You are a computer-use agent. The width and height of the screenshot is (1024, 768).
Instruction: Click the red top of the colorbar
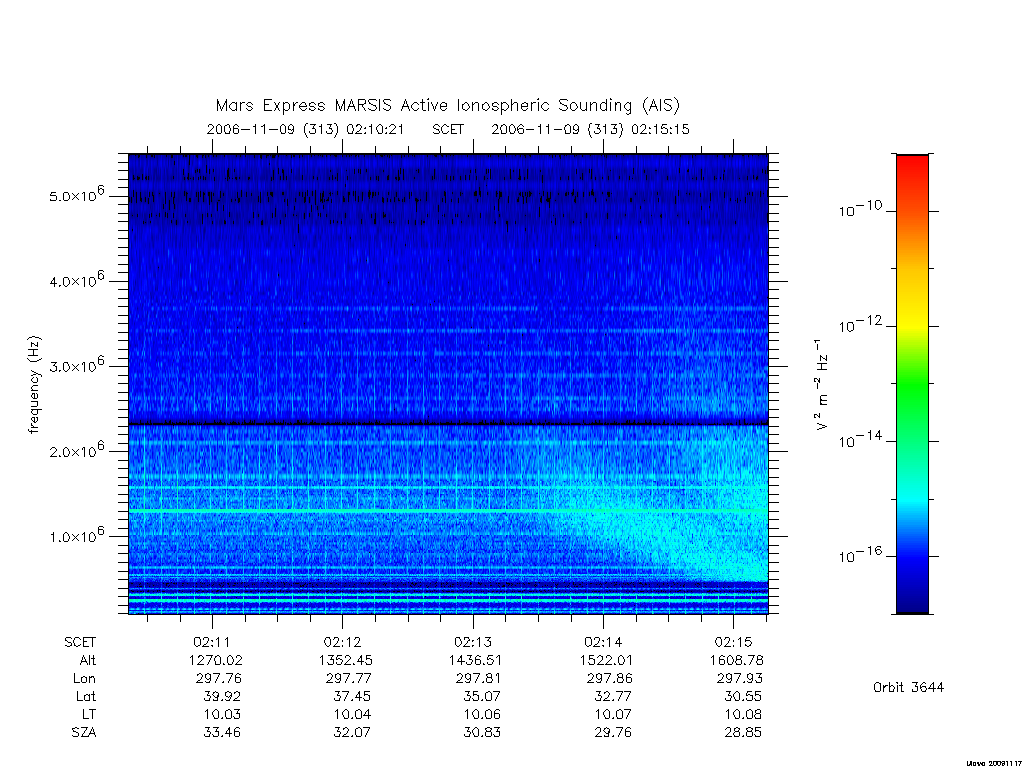(x=912, y=171)
